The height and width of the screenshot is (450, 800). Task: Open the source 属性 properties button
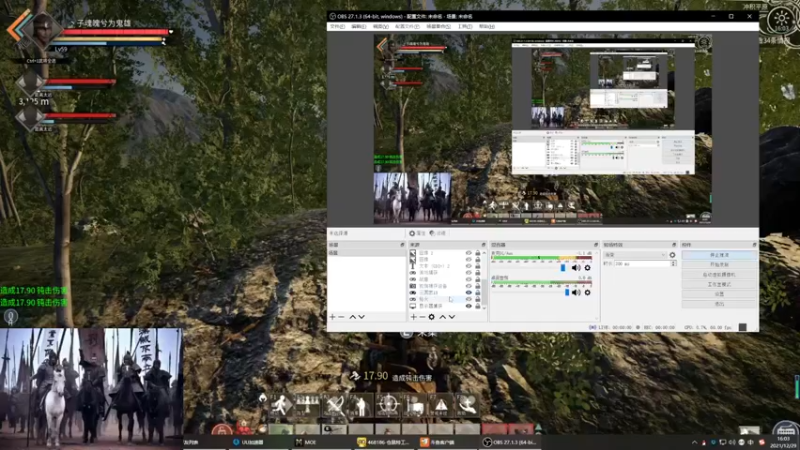click(417, 233)
